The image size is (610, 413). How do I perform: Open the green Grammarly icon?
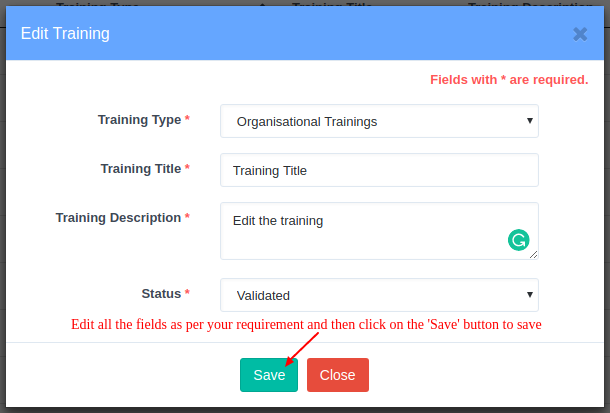[x=518, y=240]
